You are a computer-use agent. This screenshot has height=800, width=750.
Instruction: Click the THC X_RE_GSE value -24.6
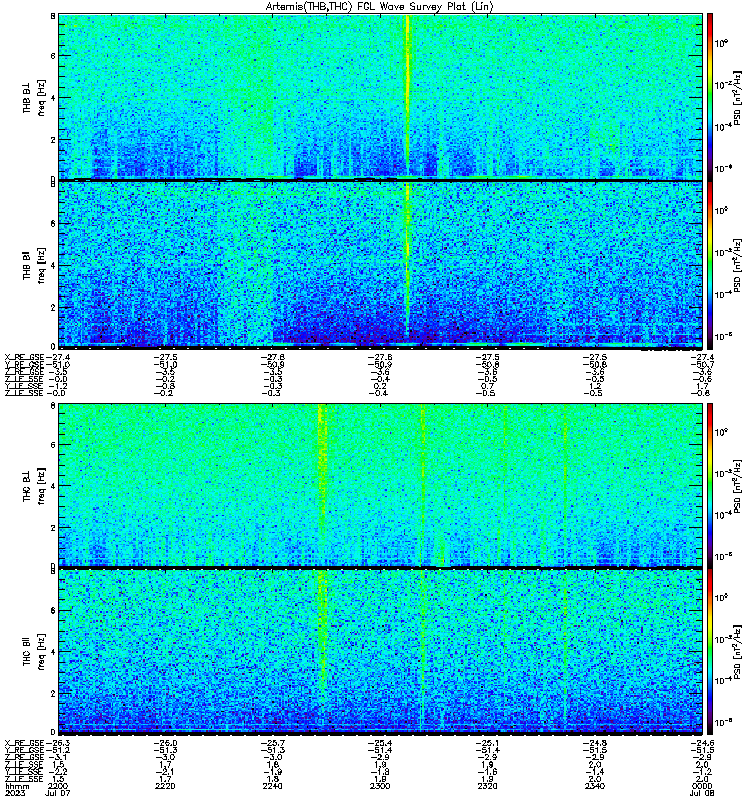[702, 743]
